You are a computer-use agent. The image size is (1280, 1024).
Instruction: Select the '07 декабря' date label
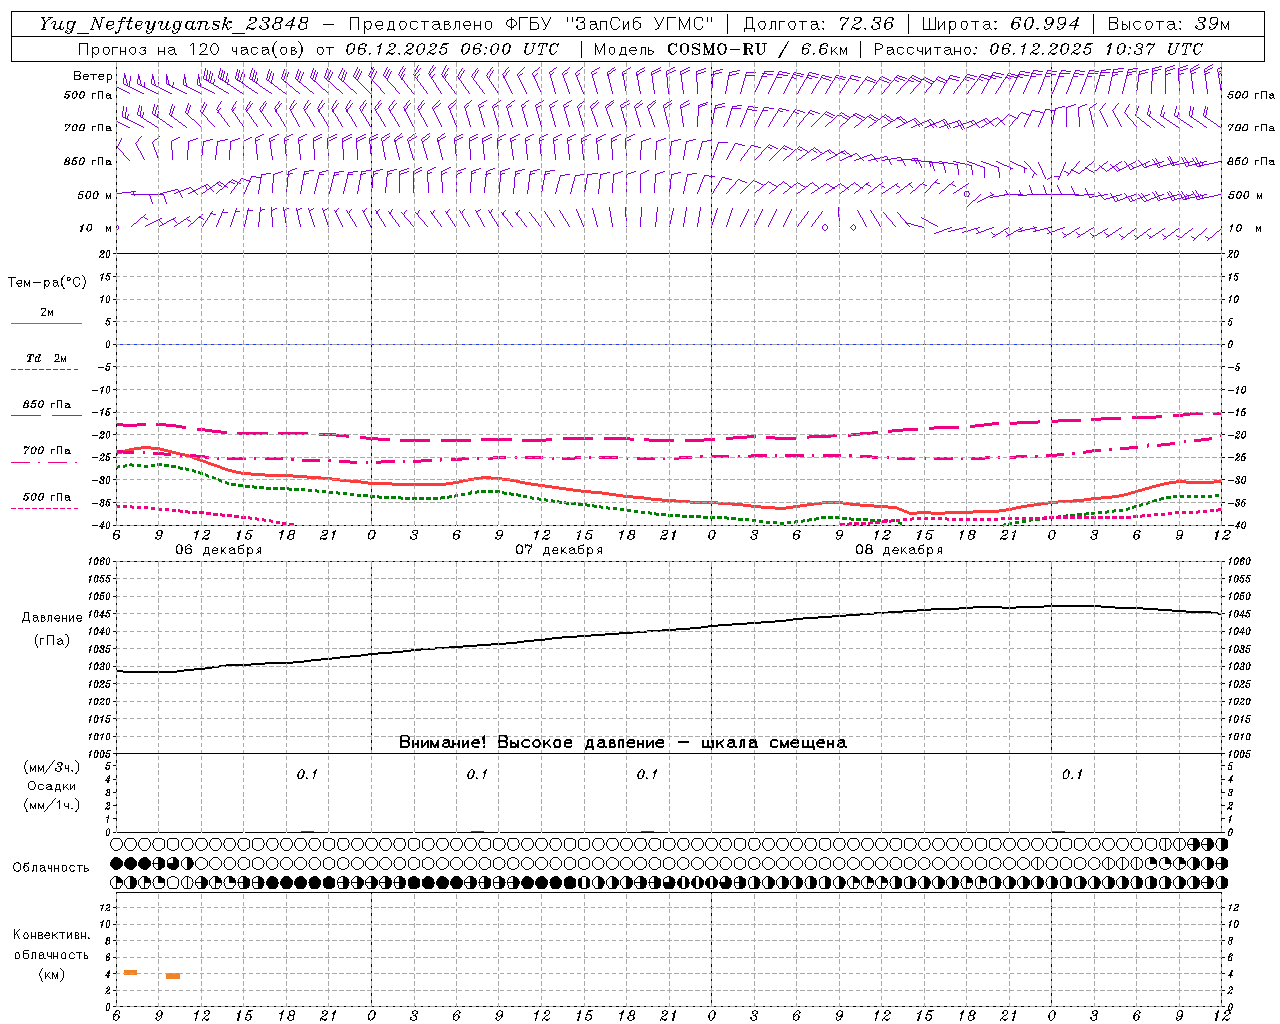point(558,550)
